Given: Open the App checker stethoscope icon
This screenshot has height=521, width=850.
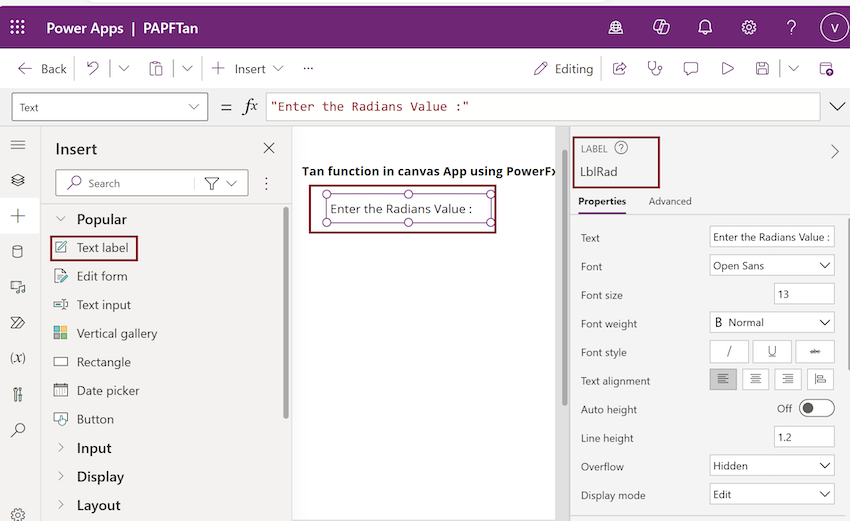Looking at the screenshot, I should pyautogui.click(x=655, y=69).
